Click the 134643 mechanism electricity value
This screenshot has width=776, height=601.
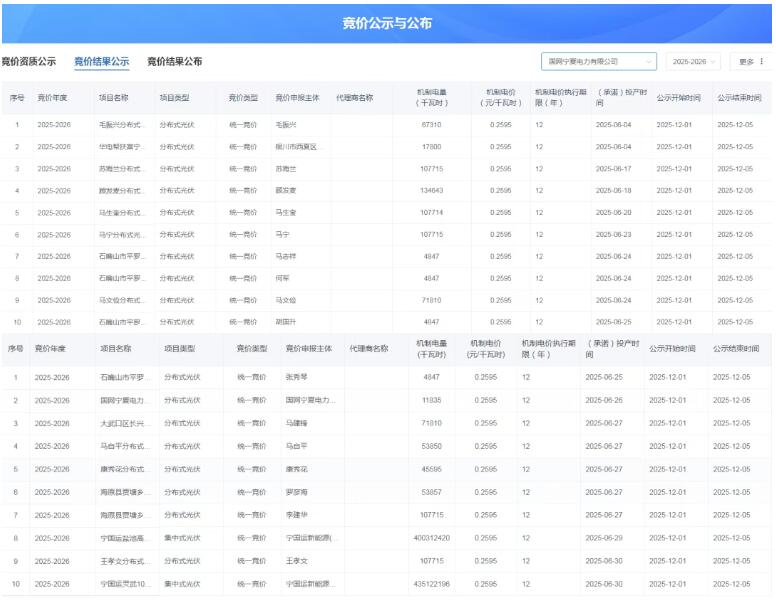pos(432,191)
